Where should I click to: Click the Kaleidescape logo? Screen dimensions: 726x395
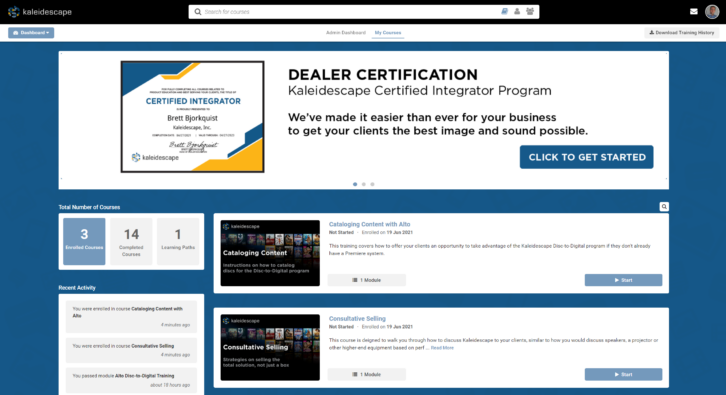pyautogui.click(x=40, y=12)
